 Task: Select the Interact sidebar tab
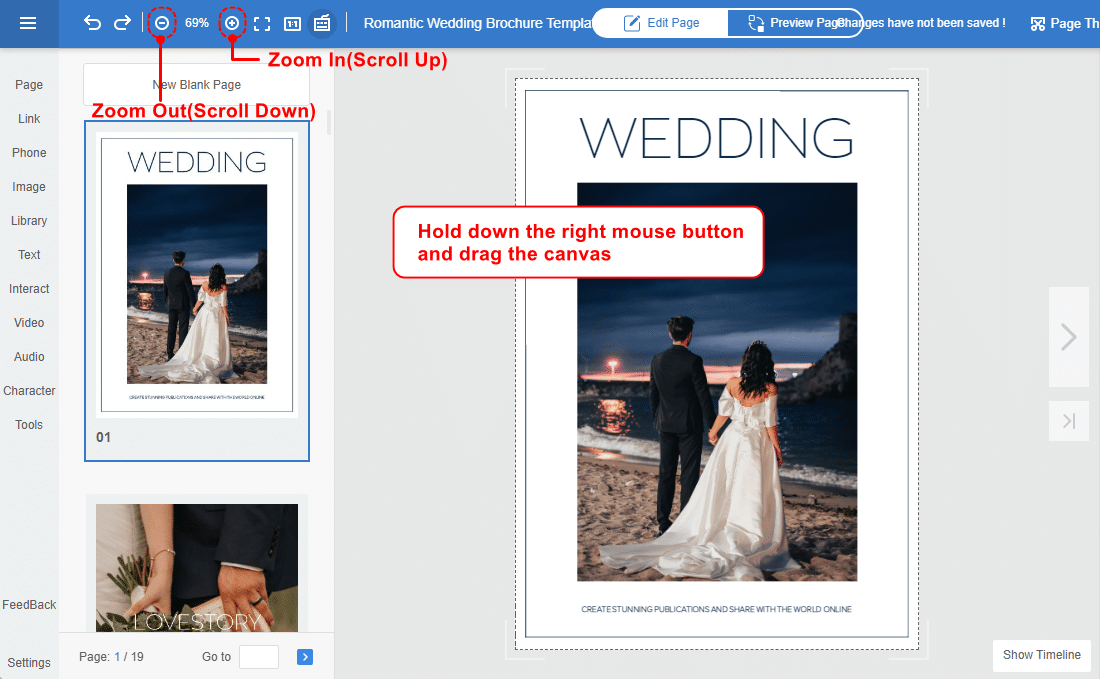[x=29, y=288]
